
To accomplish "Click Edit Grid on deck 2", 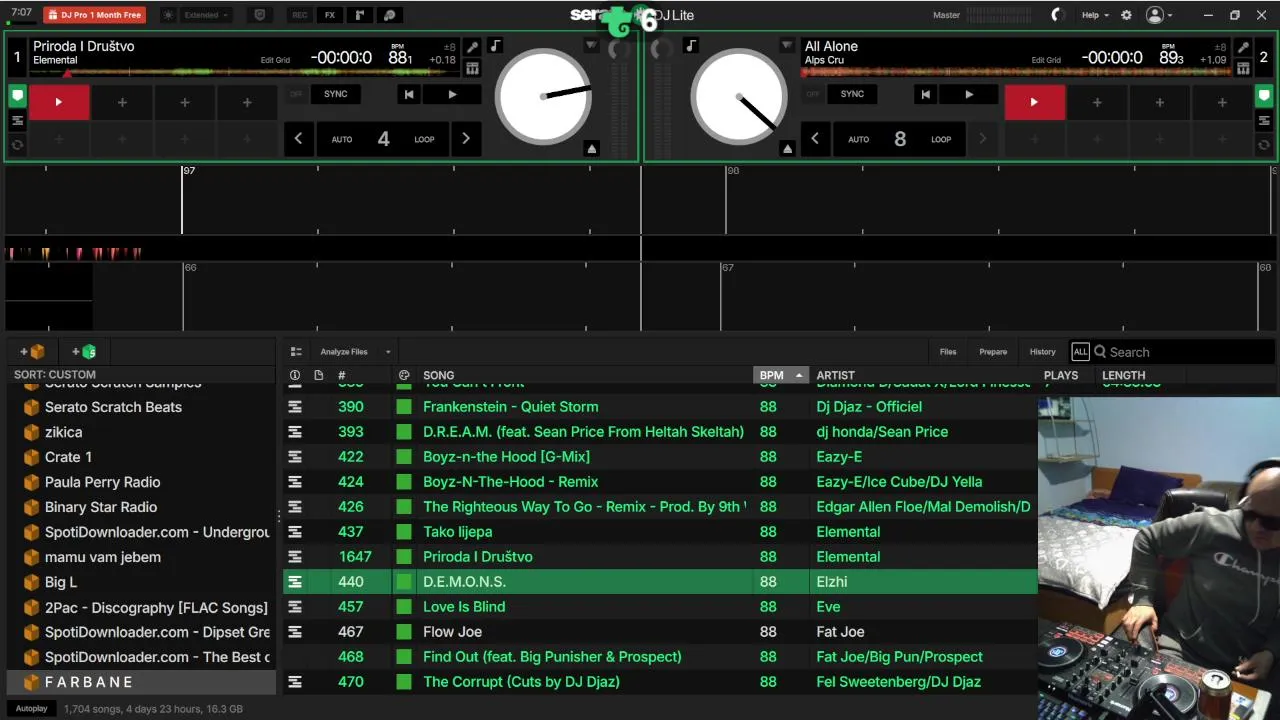I will [x=1046, y=60].
